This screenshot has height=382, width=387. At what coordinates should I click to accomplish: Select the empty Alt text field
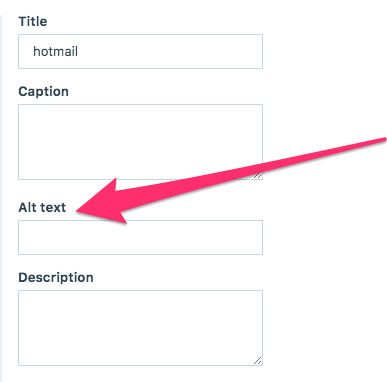coord(140,237)
